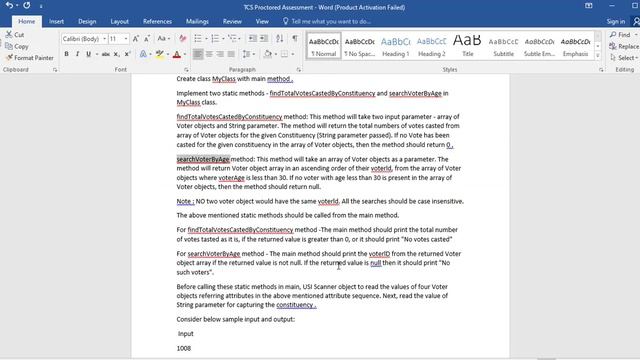This screenshot has width=640, height=360.
Task: Apply Text Effects and Typography
Action: (143, 54)
